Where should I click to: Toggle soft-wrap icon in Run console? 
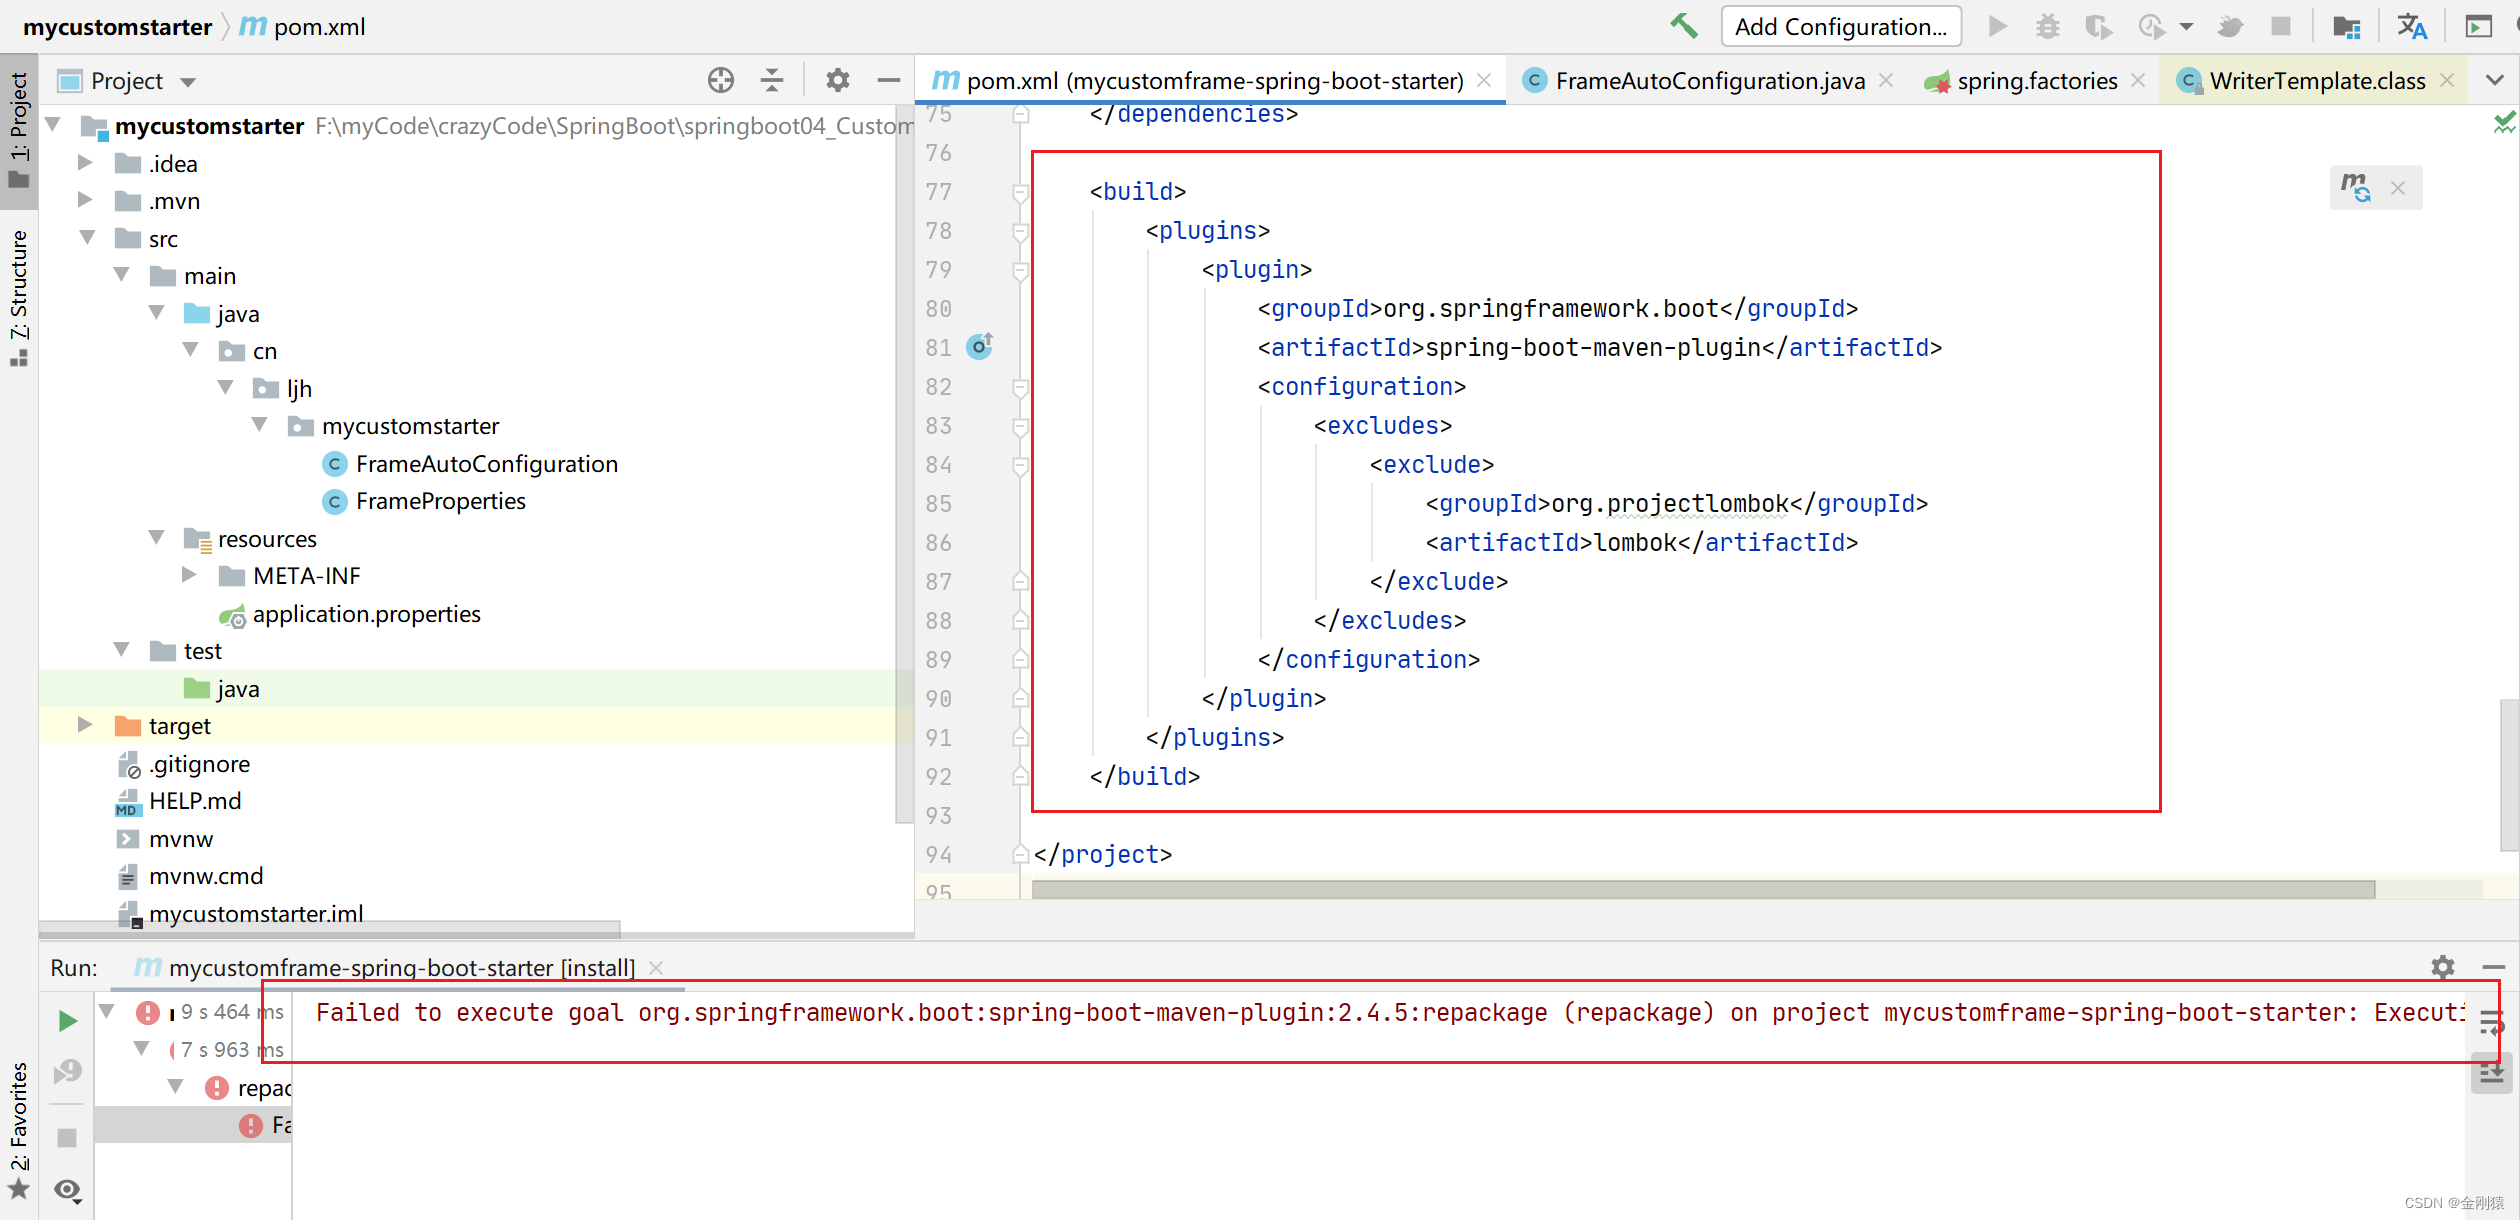click(x=2491, y=1023)
